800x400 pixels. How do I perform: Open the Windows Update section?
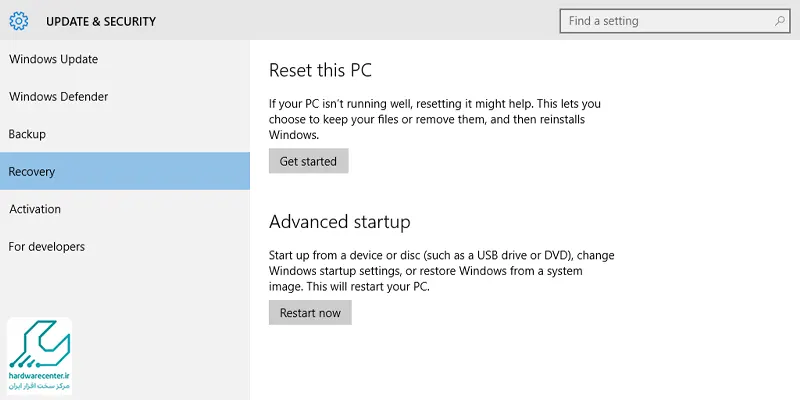tap(53, 59)
